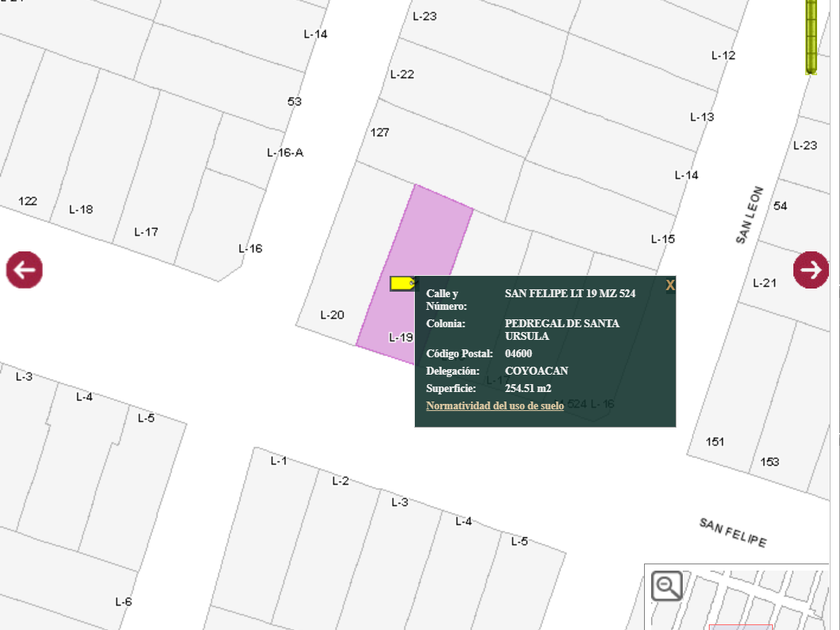The image size is (840, 630).
Task: Close the San Felipe parcel info popup
Action: tap(670, 285)
